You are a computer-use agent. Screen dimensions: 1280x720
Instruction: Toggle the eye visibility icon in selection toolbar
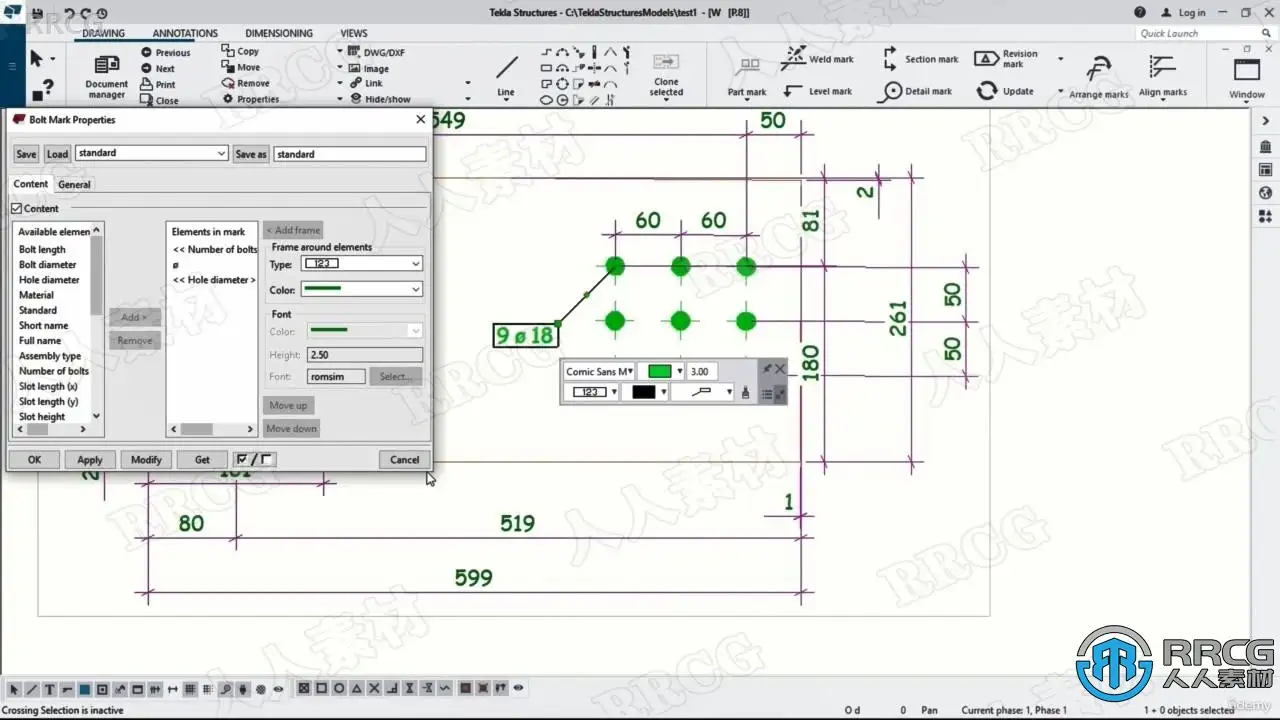[x=278, y=689]
